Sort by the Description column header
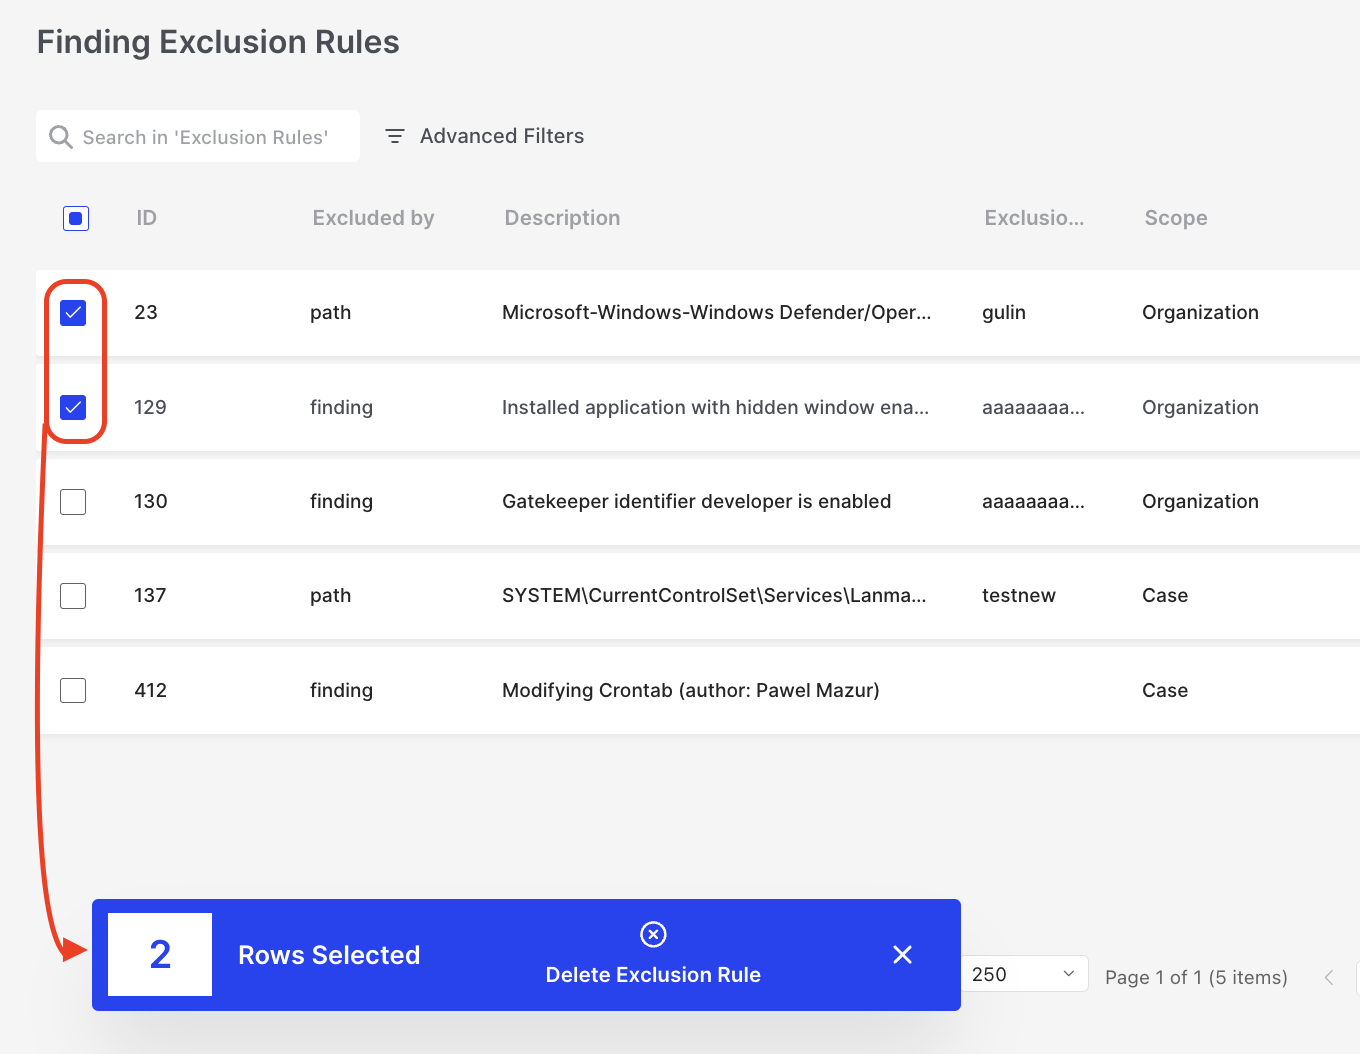1360x1054 pixels. point(562,218)
